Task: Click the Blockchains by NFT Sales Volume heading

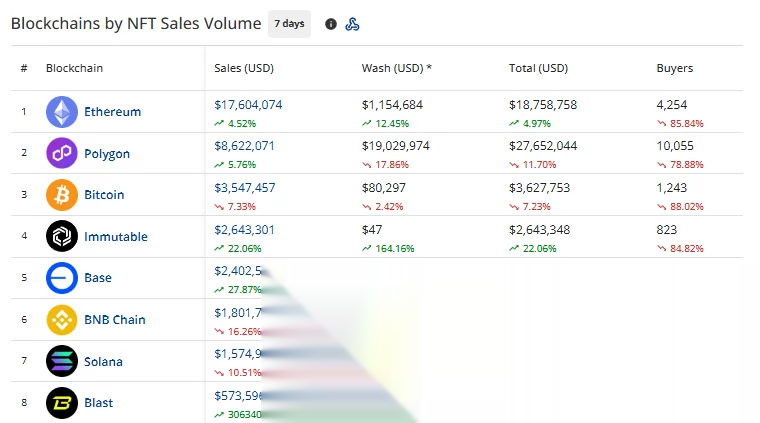Action: click(x=136, y=24)
